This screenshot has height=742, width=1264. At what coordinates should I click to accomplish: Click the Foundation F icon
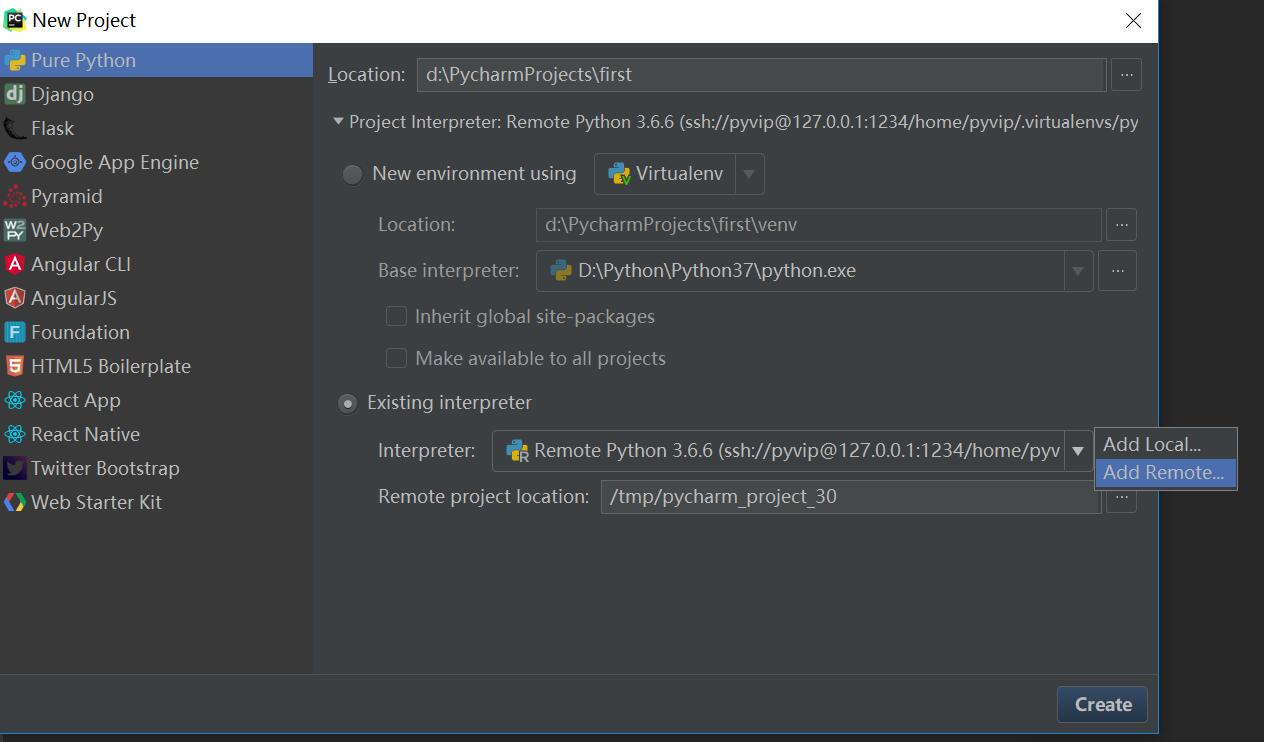point(15,332)
